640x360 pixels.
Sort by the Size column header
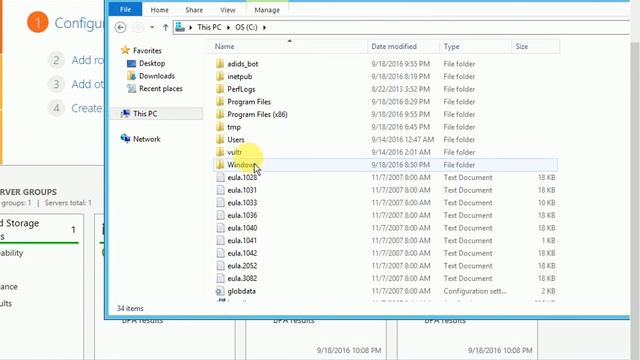tap(535, 47)
